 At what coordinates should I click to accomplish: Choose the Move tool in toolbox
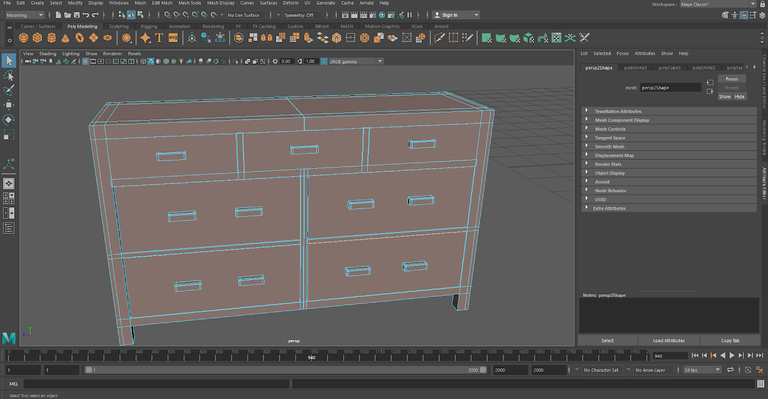[x=9, y=105]
